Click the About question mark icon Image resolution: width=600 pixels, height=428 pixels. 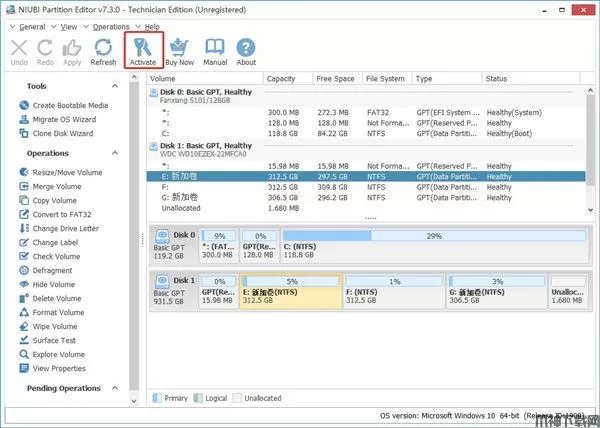pos(246,47)
